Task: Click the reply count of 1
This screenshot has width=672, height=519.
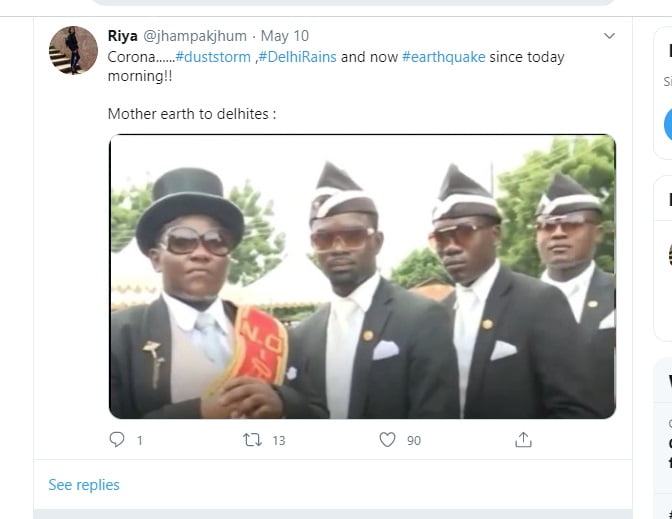Action: (140, 441)
